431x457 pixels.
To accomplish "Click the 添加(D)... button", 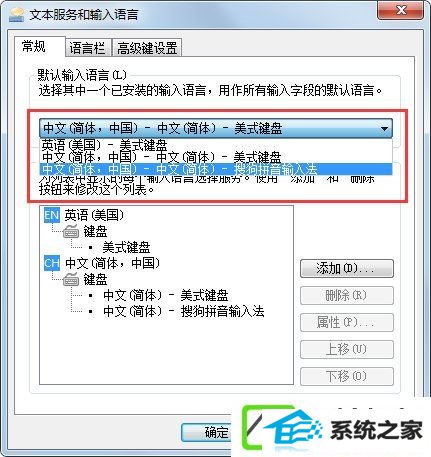I will click(347, 268).
